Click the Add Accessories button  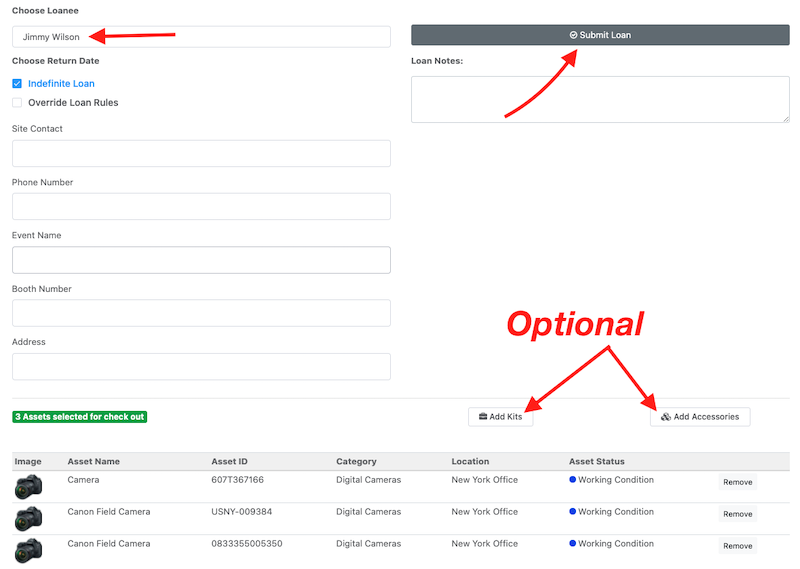(699, 417)
